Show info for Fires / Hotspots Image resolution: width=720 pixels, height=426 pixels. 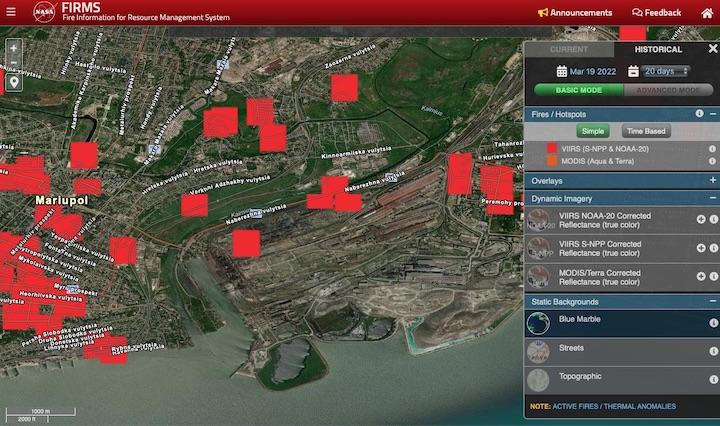(699, 114)
